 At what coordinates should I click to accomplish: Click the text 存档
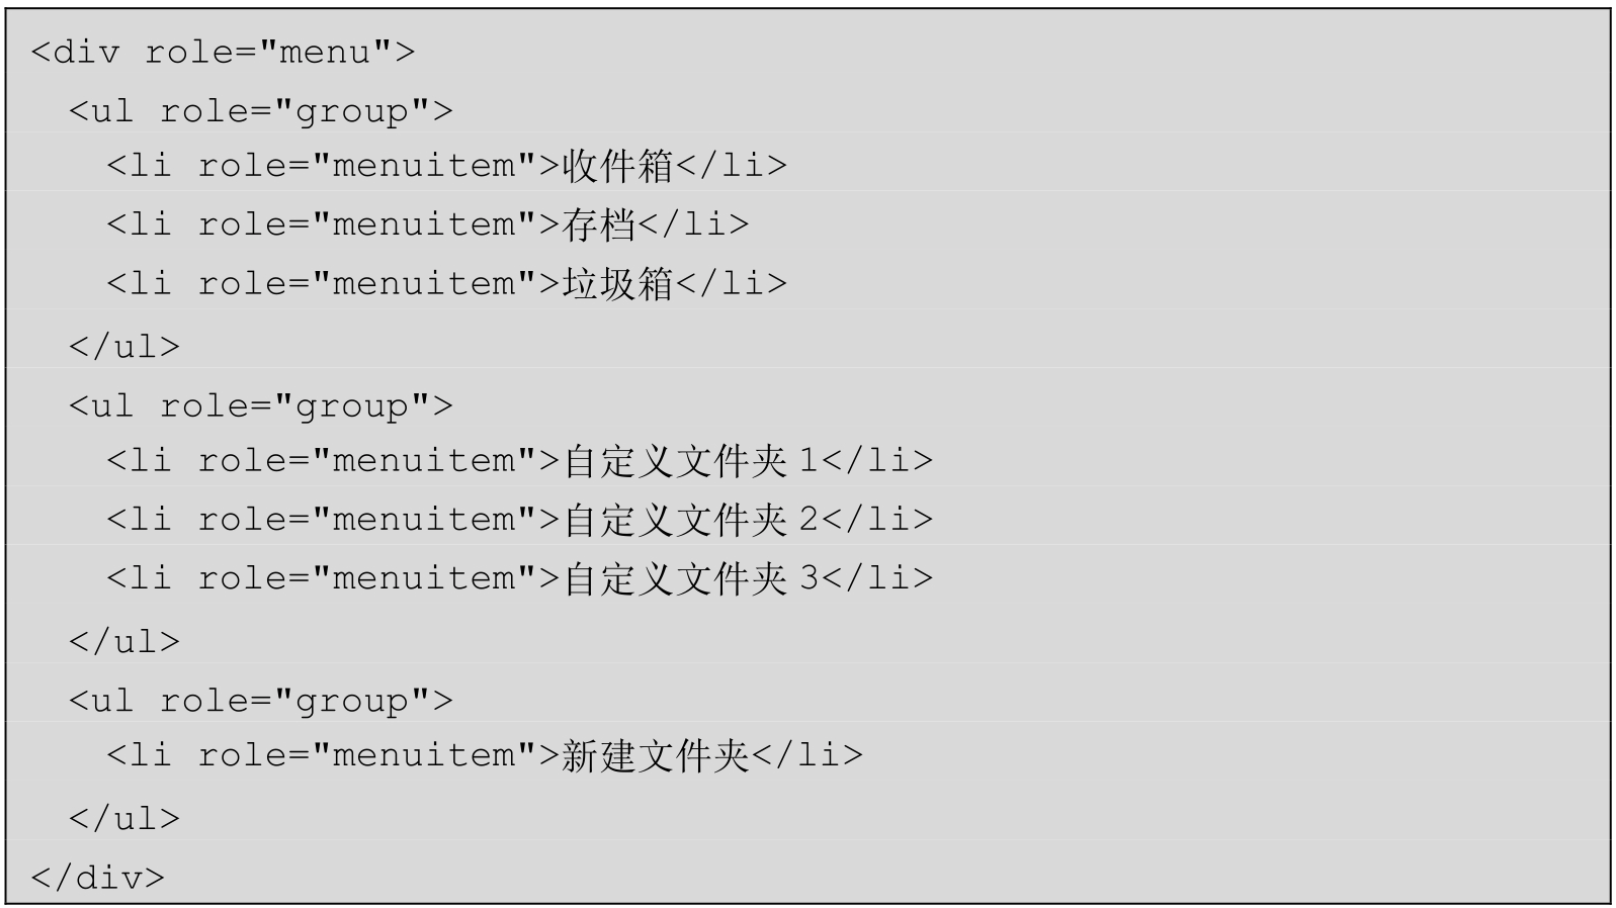tap(599, 225)
